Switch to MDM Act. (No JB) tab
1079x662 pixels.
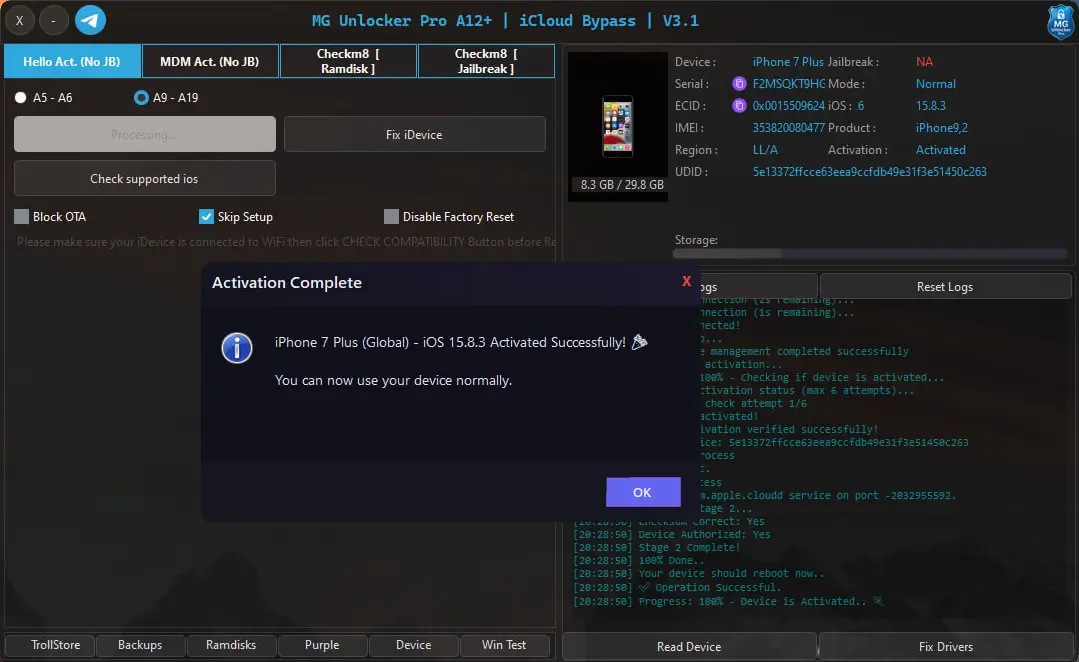pyautogui.click(x=210, y=61)
